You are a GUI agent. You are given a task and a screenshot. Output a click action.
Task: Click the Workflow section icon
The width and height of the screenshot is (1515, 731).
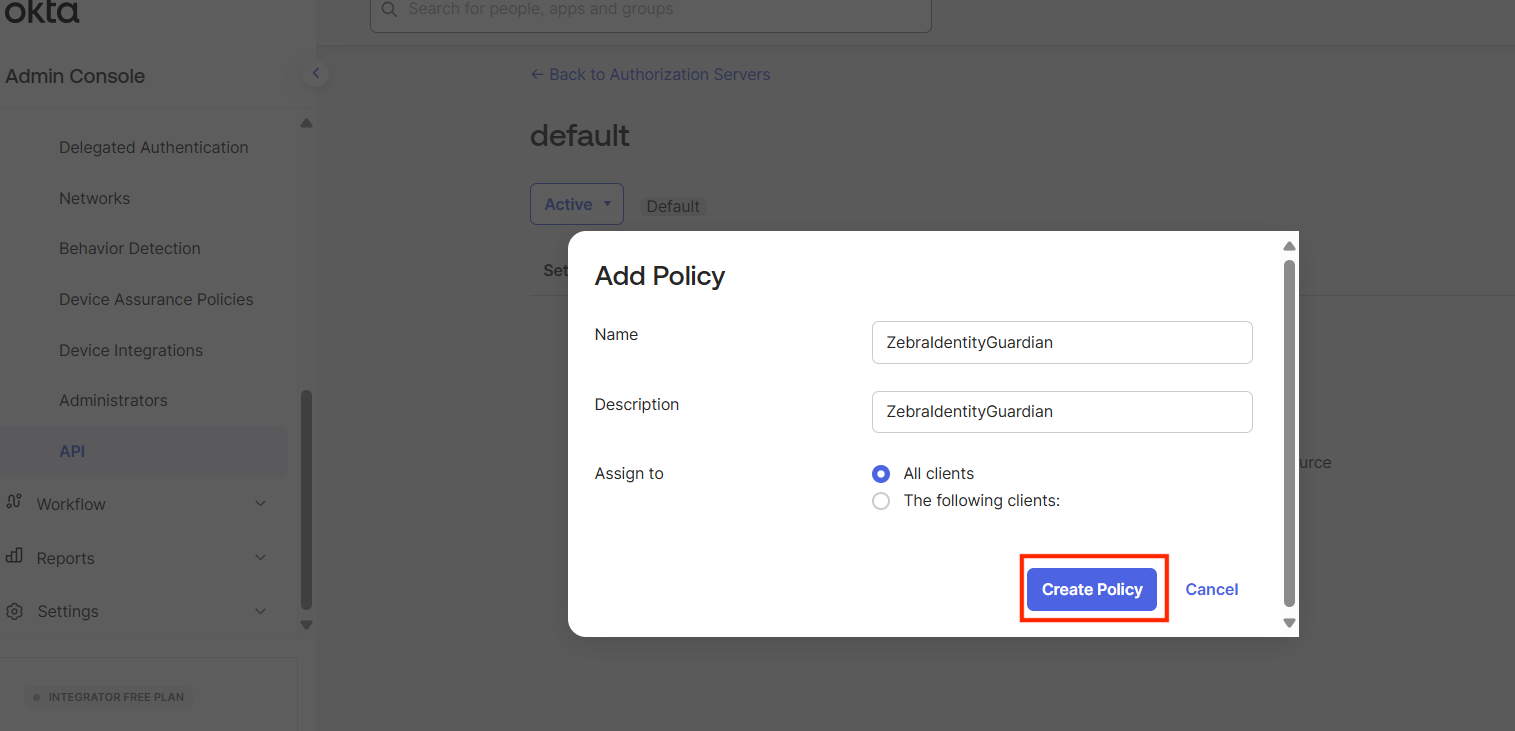pos(14,503)
